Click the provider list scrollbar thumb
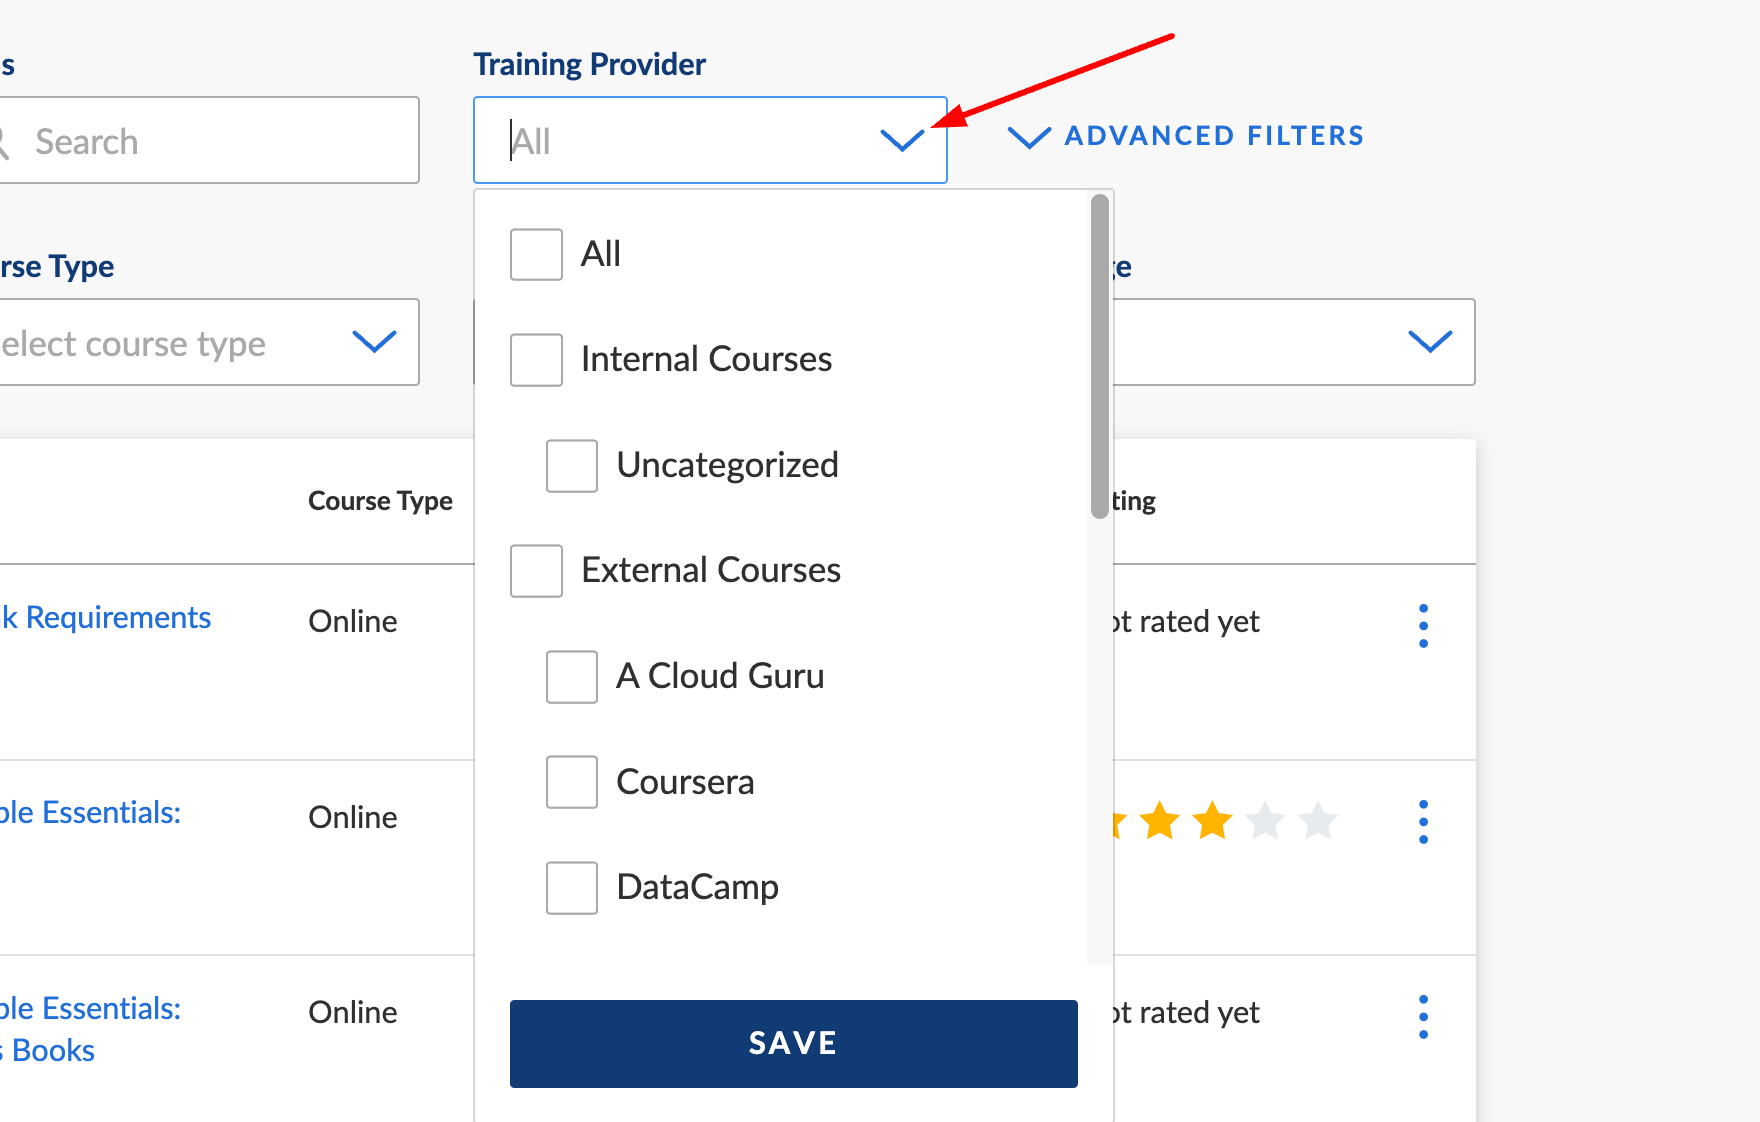The image size is (1760, 1122). tap(1100, 357)
